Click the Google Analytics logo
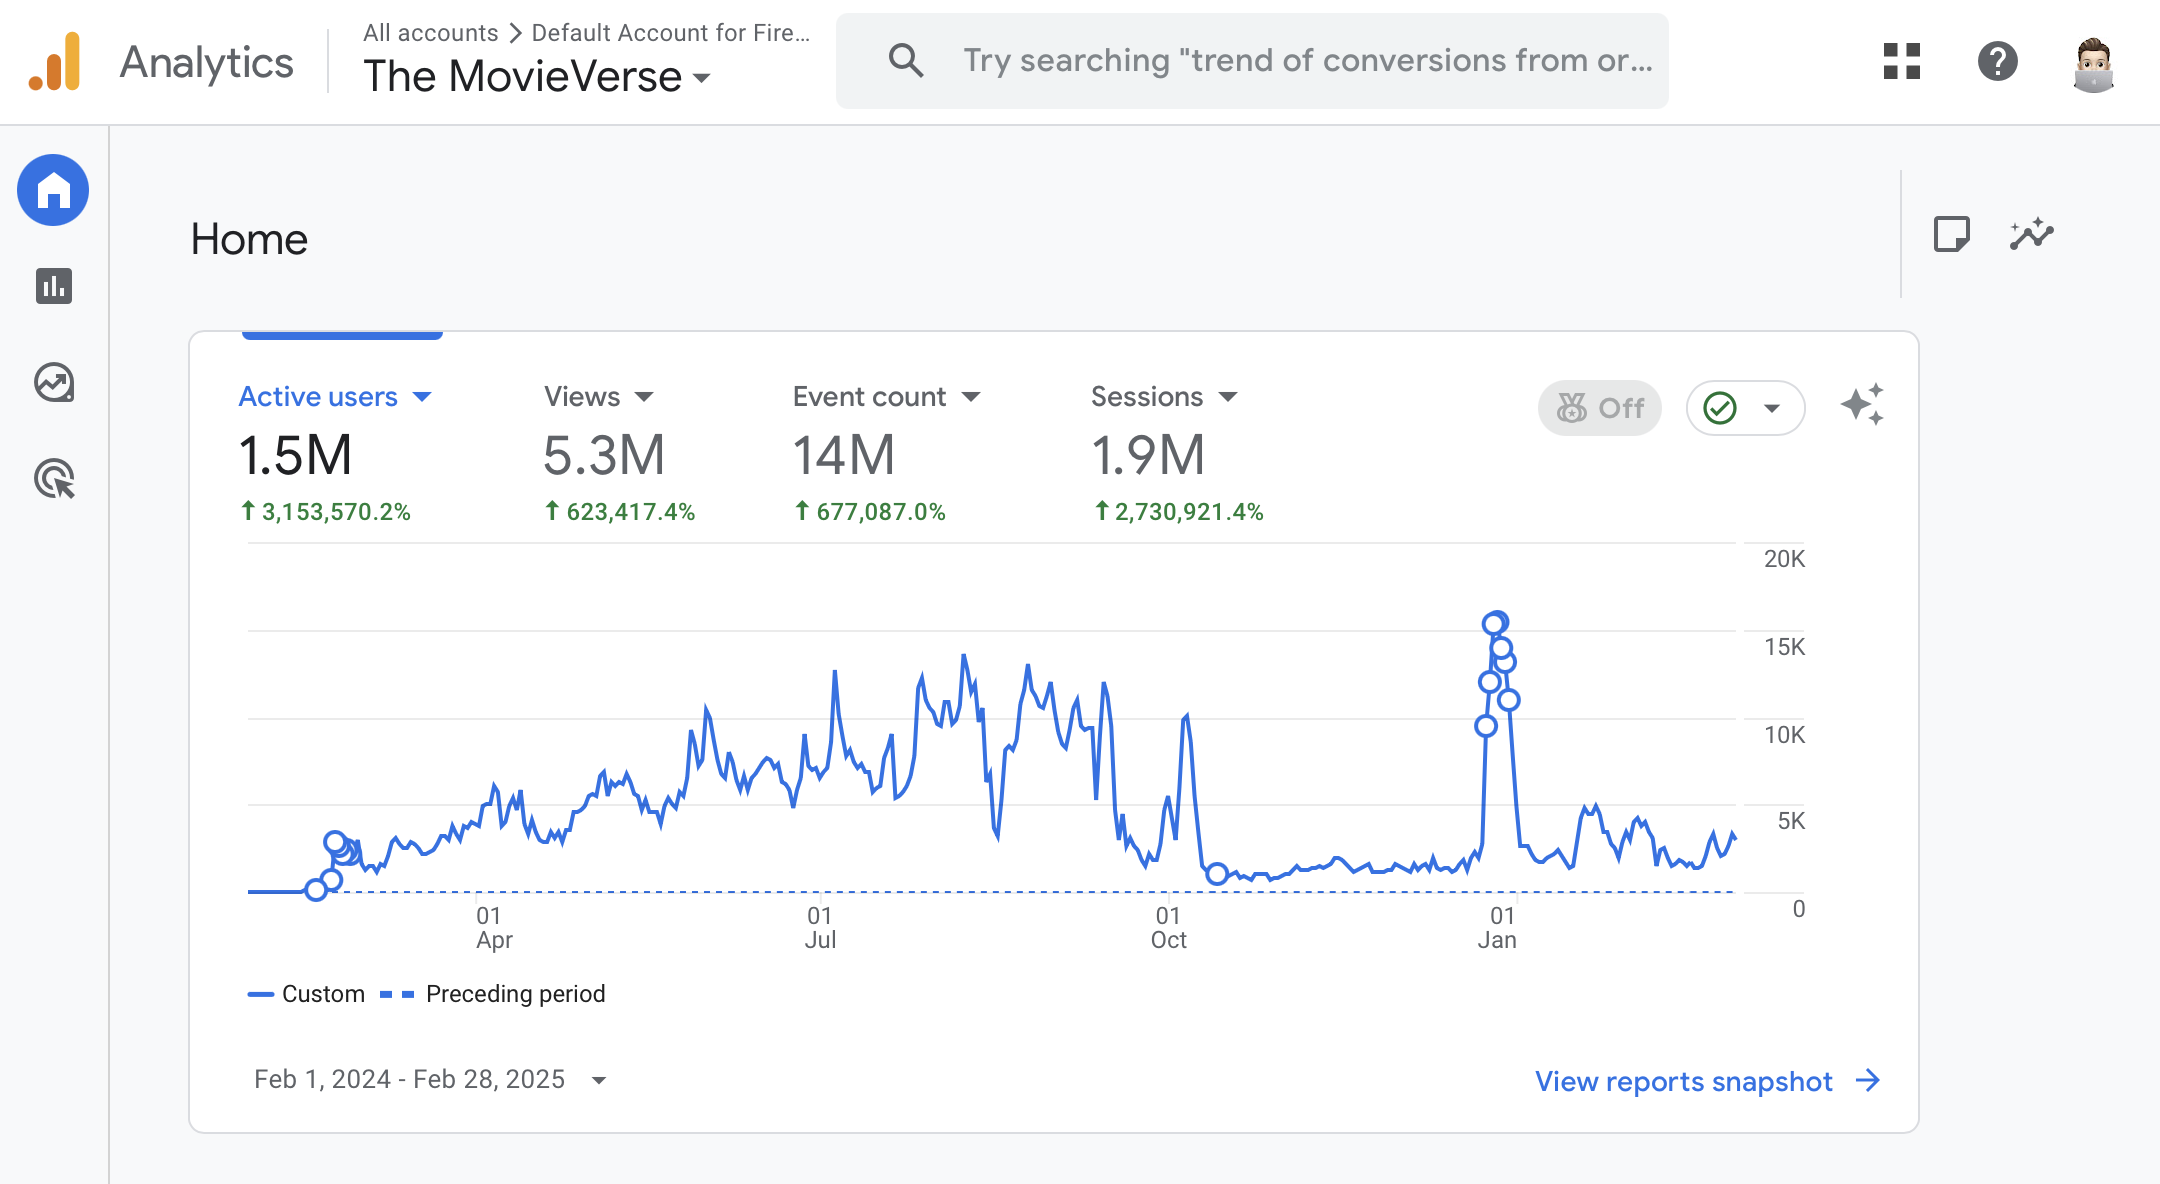This screenshot has width=2160, height=1184. 55,62
